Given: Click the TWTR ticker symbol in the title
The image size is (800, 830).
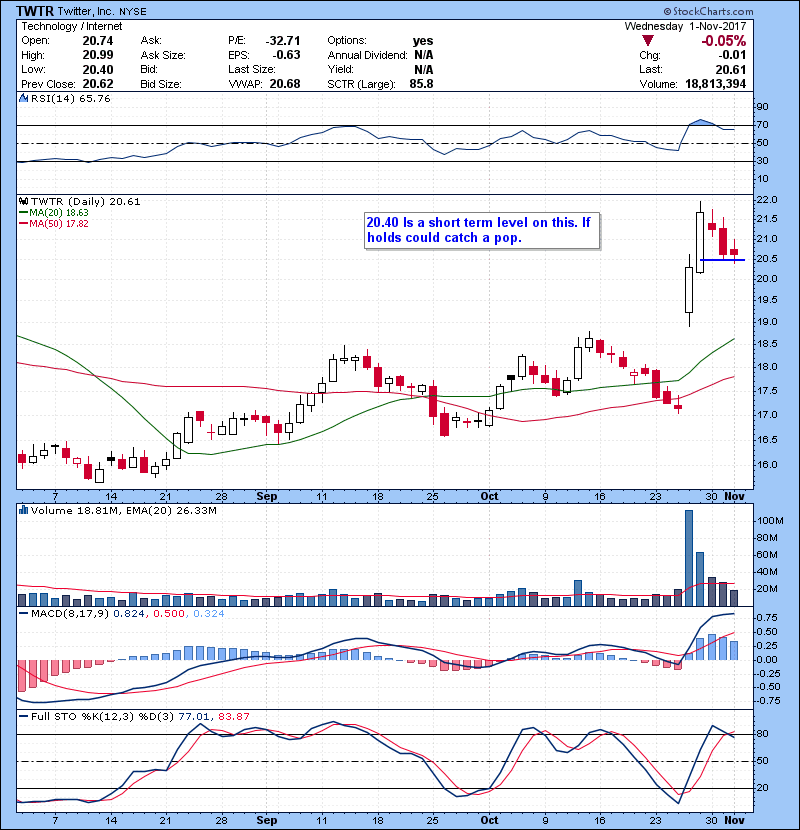Looking at the screenshot, I should click(x=35, y=11).
